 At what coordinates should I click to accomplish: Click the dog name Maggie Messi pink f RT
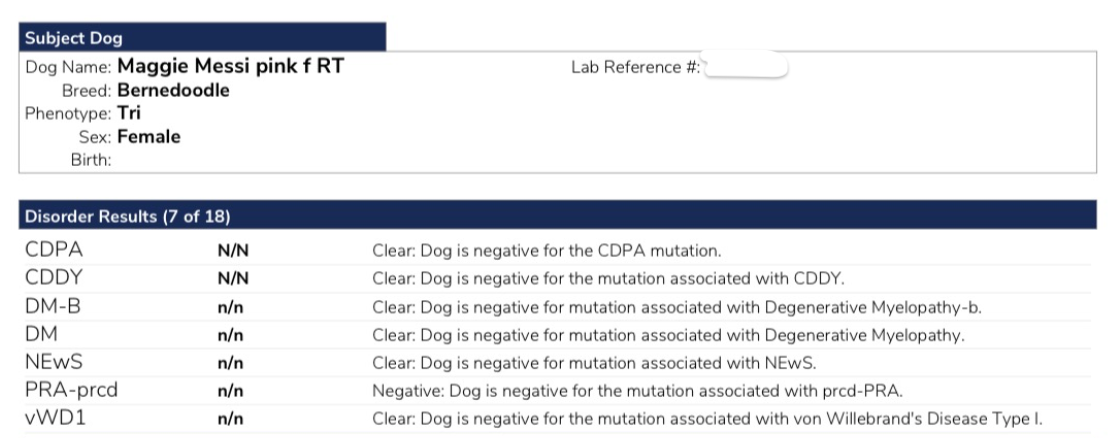231,67
